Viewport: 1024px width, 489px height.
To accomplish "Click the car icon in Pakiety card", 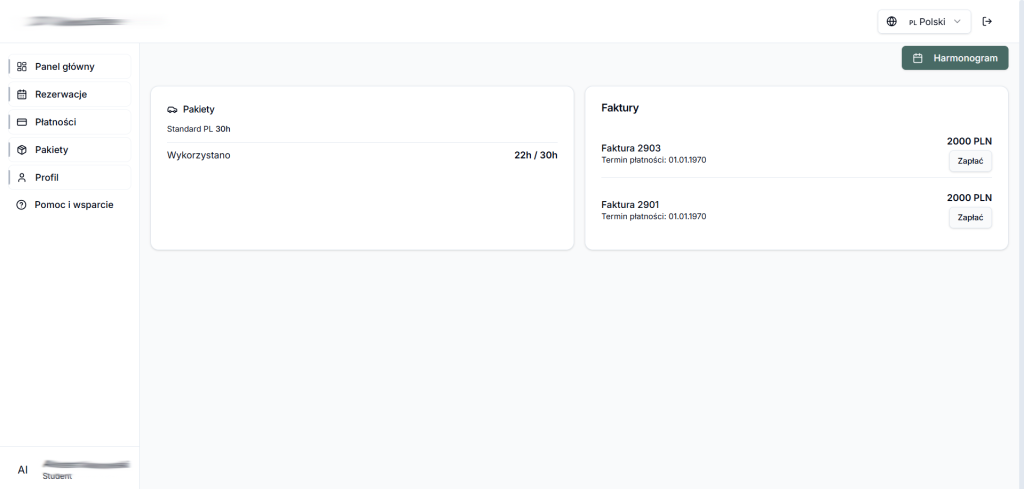I will click(x=172, y=109).
